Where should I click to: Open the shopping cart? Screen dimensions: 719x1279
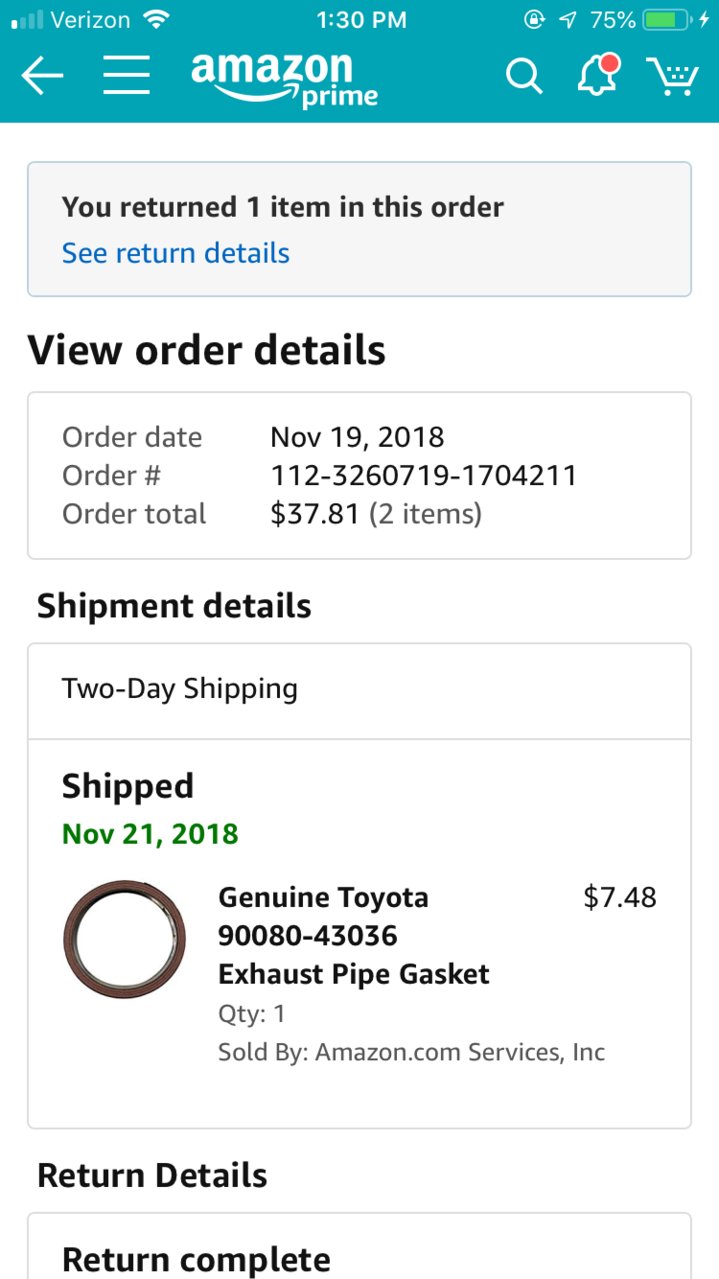672,76
